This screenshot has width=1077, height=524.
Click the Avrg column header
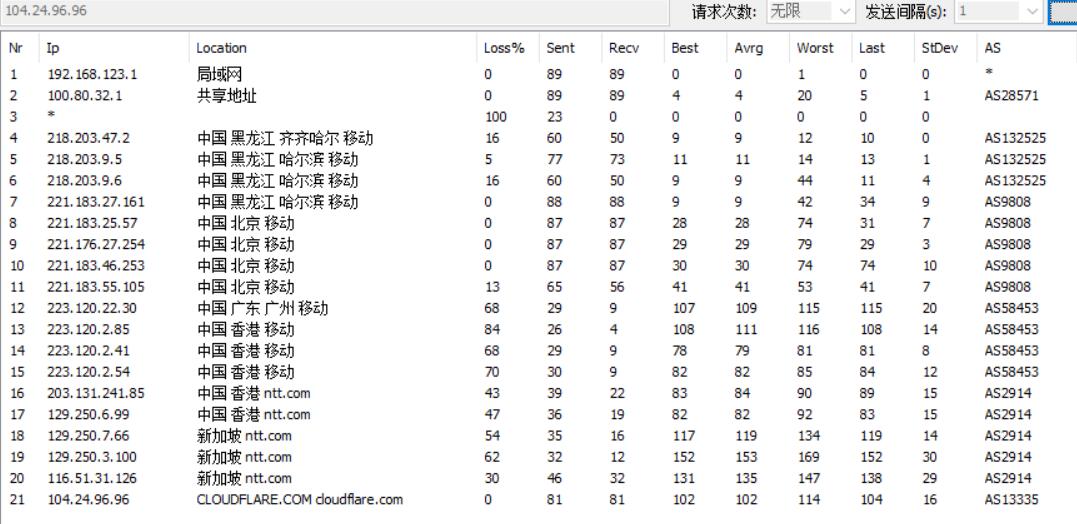coord(748,48)
